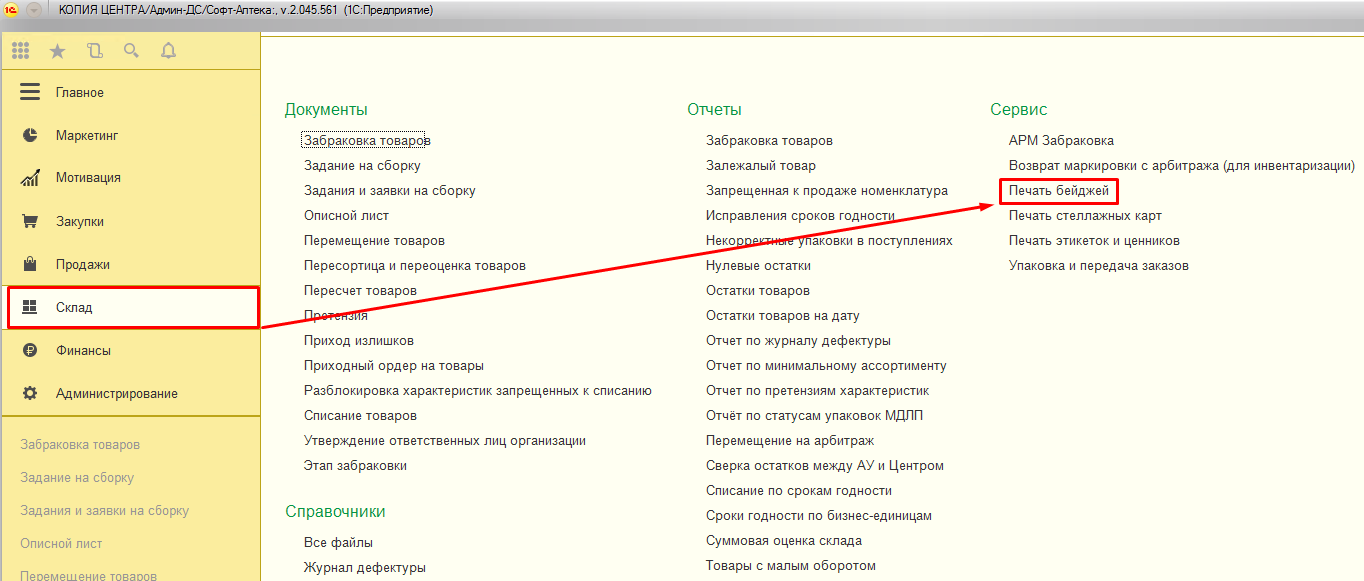The height and width of the screenshot is (581, 1364).
Task: Open Favorites via the star icon
Action: coord(57,51)
